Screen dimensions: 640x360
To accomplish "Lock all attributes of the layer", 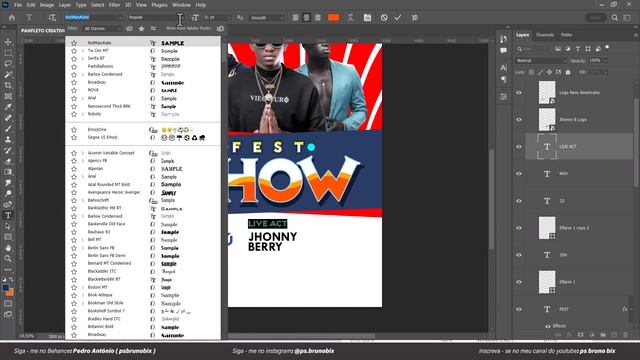I will coord(568,72).
